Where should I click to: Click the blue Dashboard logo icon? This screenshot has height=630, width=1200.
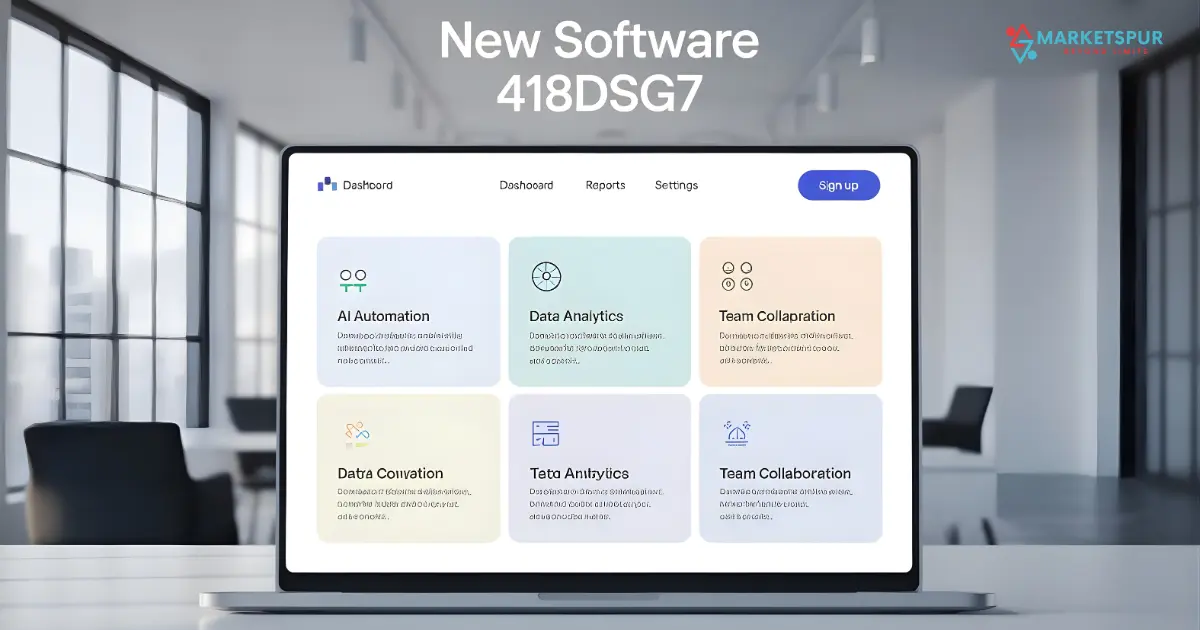[x=327, y=184]
